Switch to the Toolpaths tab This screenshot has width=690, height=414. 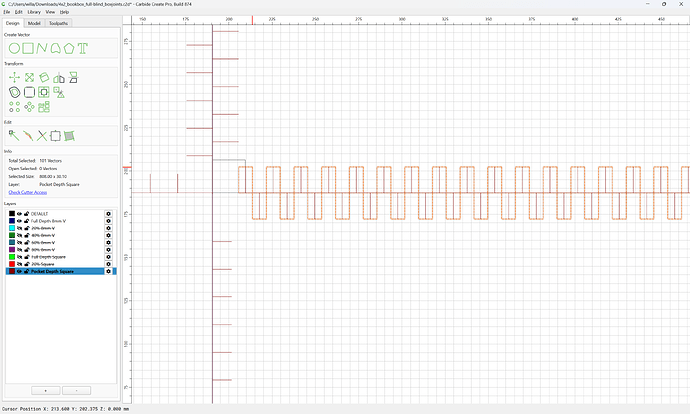click(x=58, y=23)
